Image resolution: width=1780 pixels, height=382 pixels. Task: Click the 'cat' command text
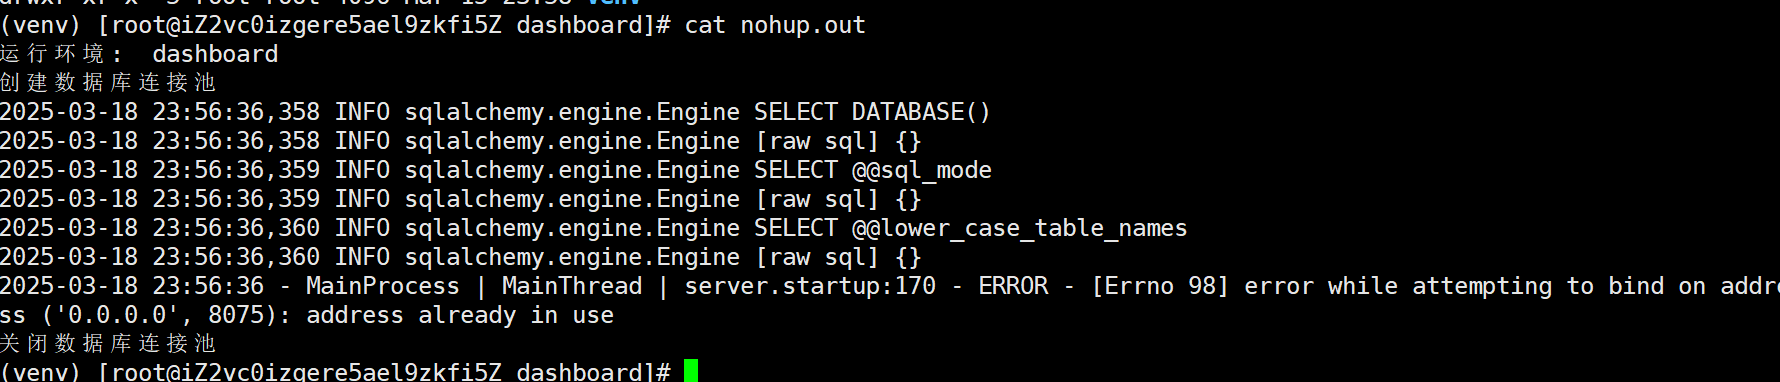coord(705,25)
